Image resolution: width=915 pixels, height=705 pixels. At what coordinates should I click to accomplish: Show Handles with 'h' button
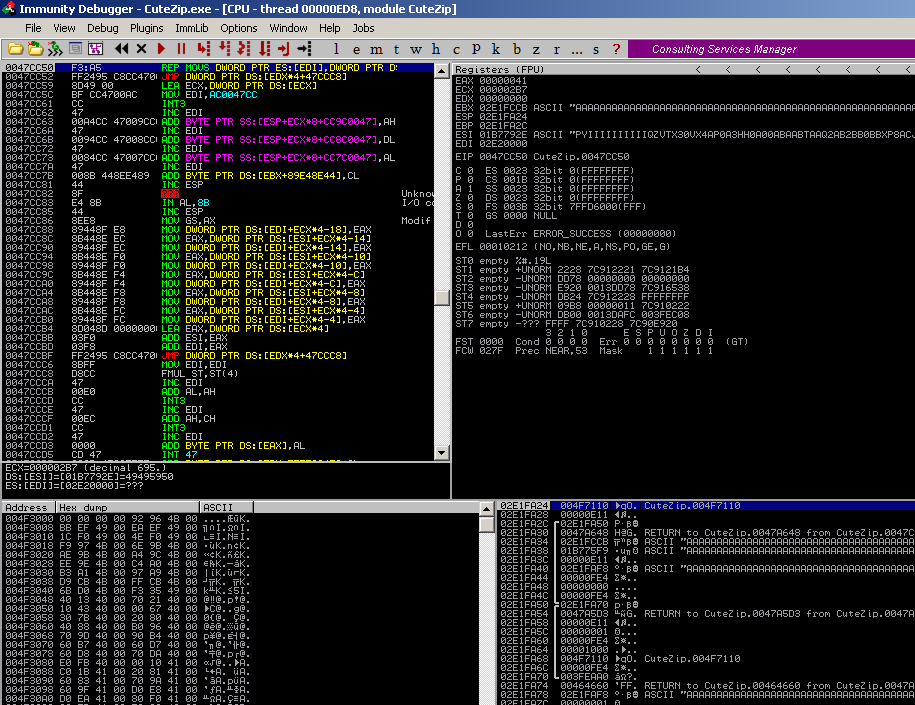pos(436,50)
